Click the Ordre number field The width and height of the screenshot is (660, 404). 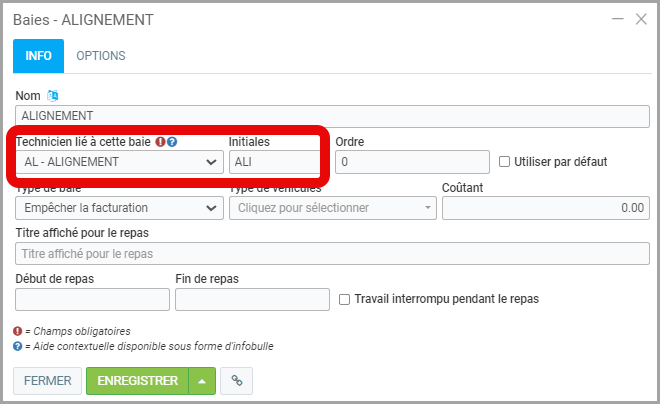412,161
